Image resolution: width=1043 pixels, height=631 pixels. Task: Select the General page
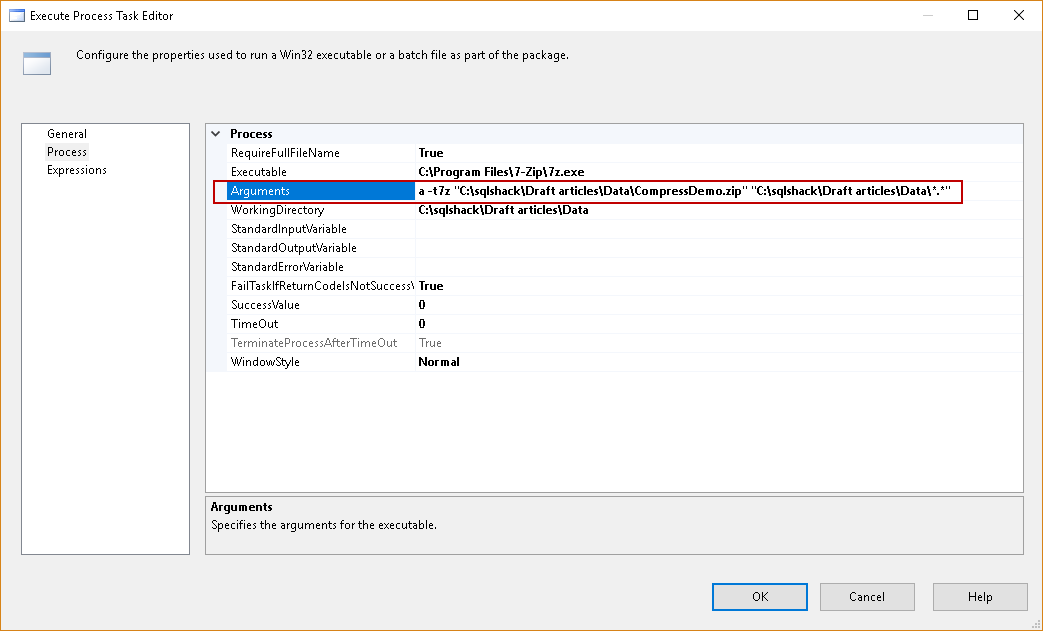coord(67,134)
